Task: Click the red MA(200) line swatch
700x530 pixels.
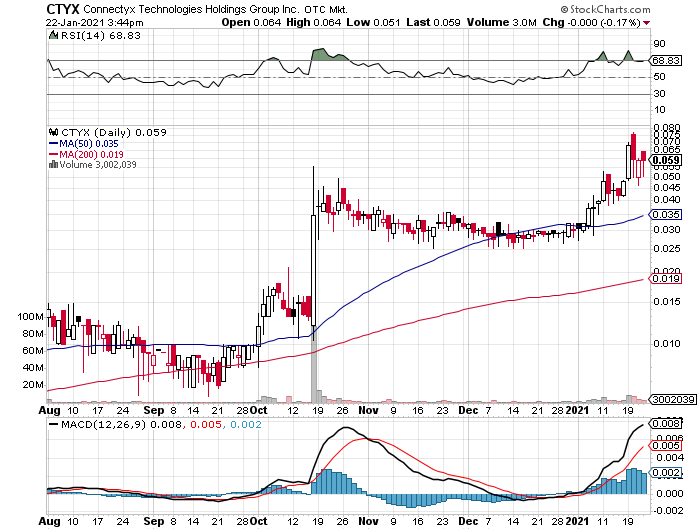Action: (53, 154)
